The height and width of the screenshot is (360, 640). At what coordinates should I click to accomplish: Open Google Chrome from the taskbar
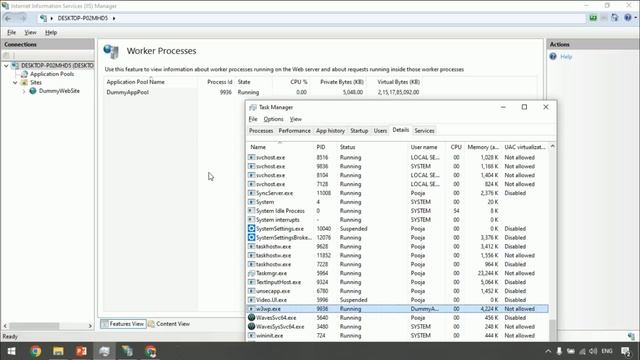[x=36, y=351]
